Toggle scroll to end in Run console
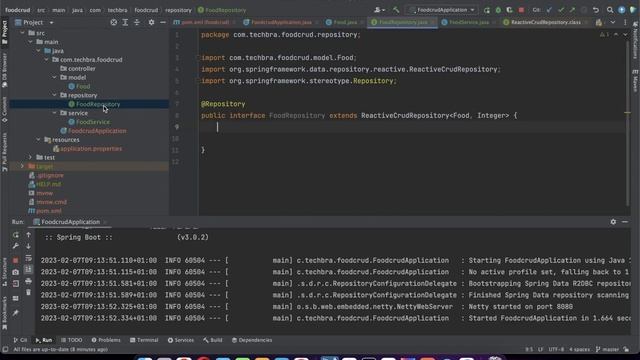This screenshot has height=360, width=640. (28, 269)
